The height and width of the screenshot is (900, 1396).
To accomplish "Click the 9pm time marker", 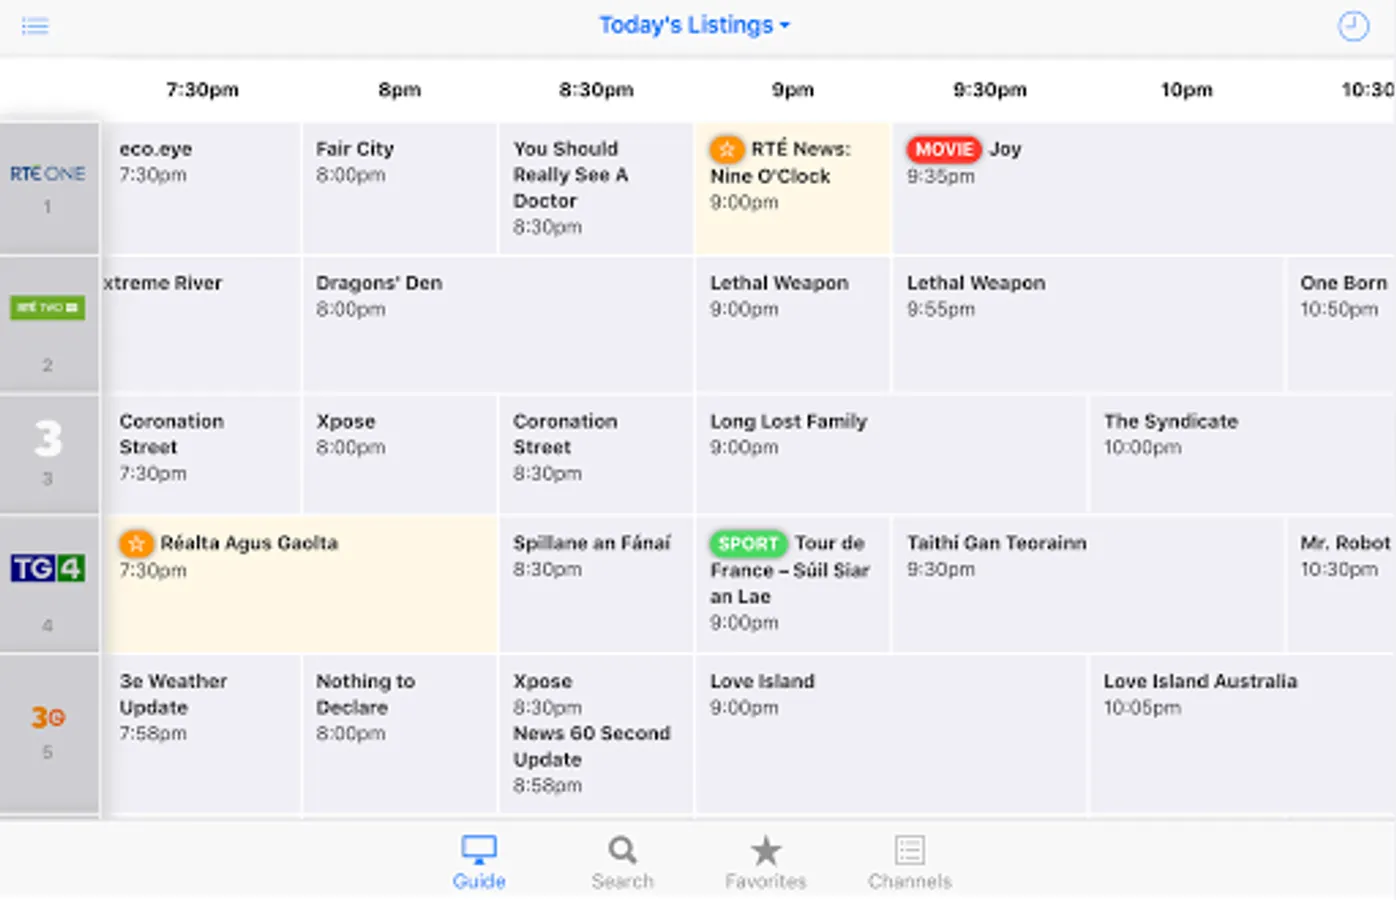I will coord(792,90).
